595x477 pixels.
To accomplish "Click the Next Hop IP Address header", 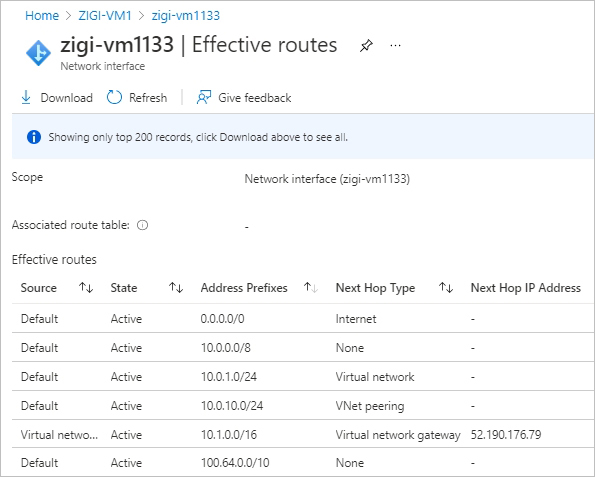I will pos(526,288).
